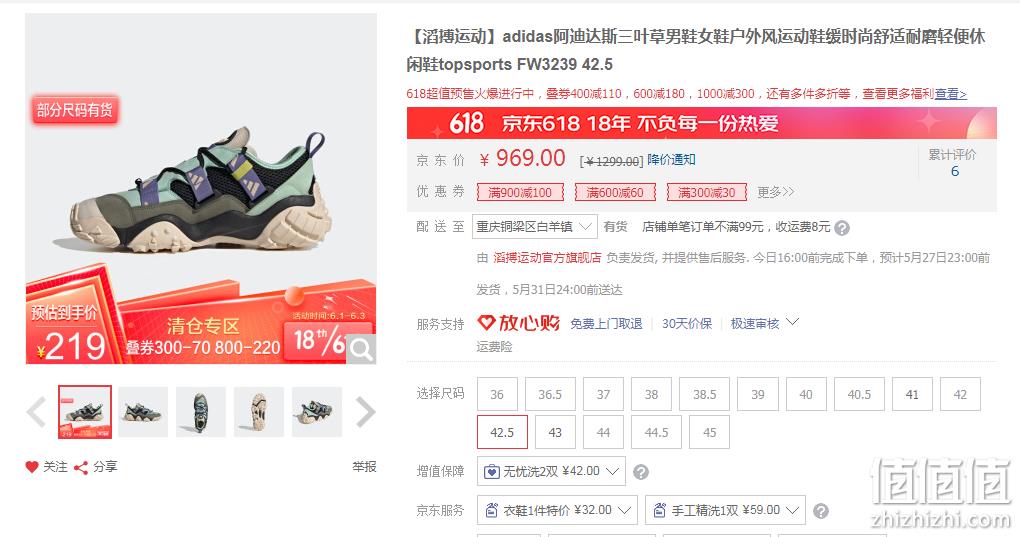Select the sole-view shoe thumbnail

pos(258,412)
